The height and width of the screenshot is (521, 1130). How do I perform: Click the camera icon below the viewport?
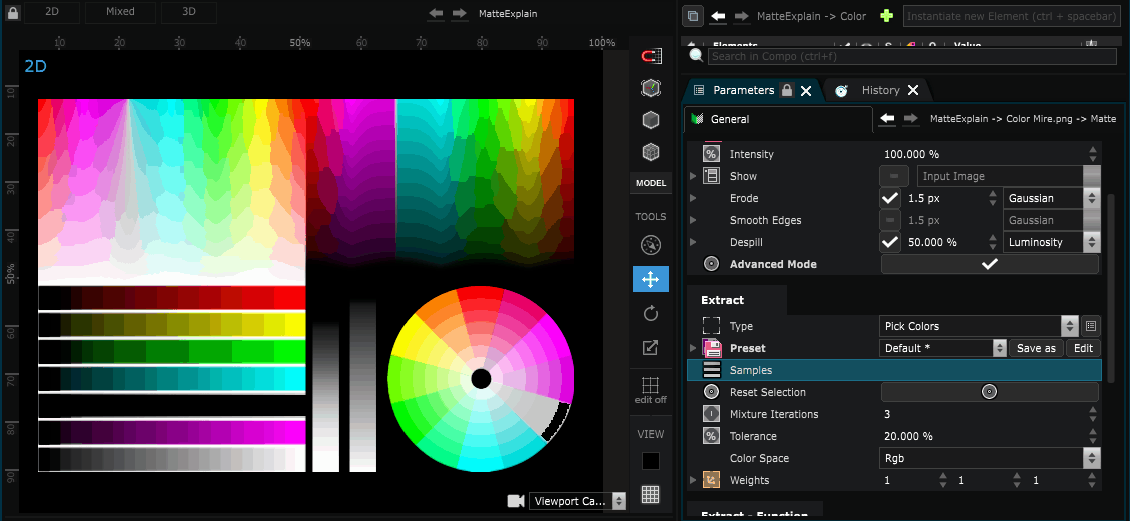515,501
